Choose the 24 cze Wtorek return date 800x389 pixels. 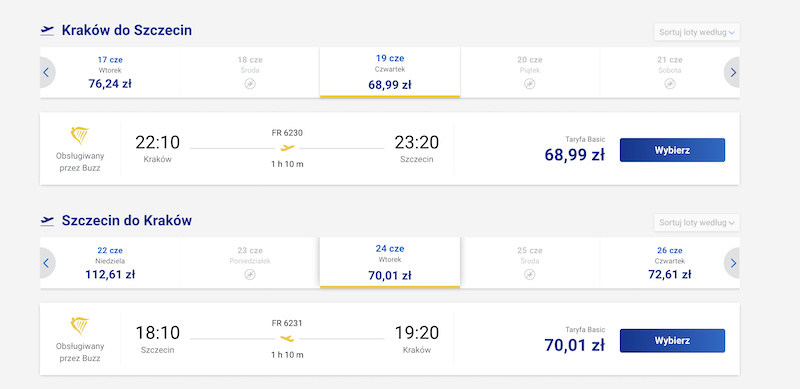(390, 263)
